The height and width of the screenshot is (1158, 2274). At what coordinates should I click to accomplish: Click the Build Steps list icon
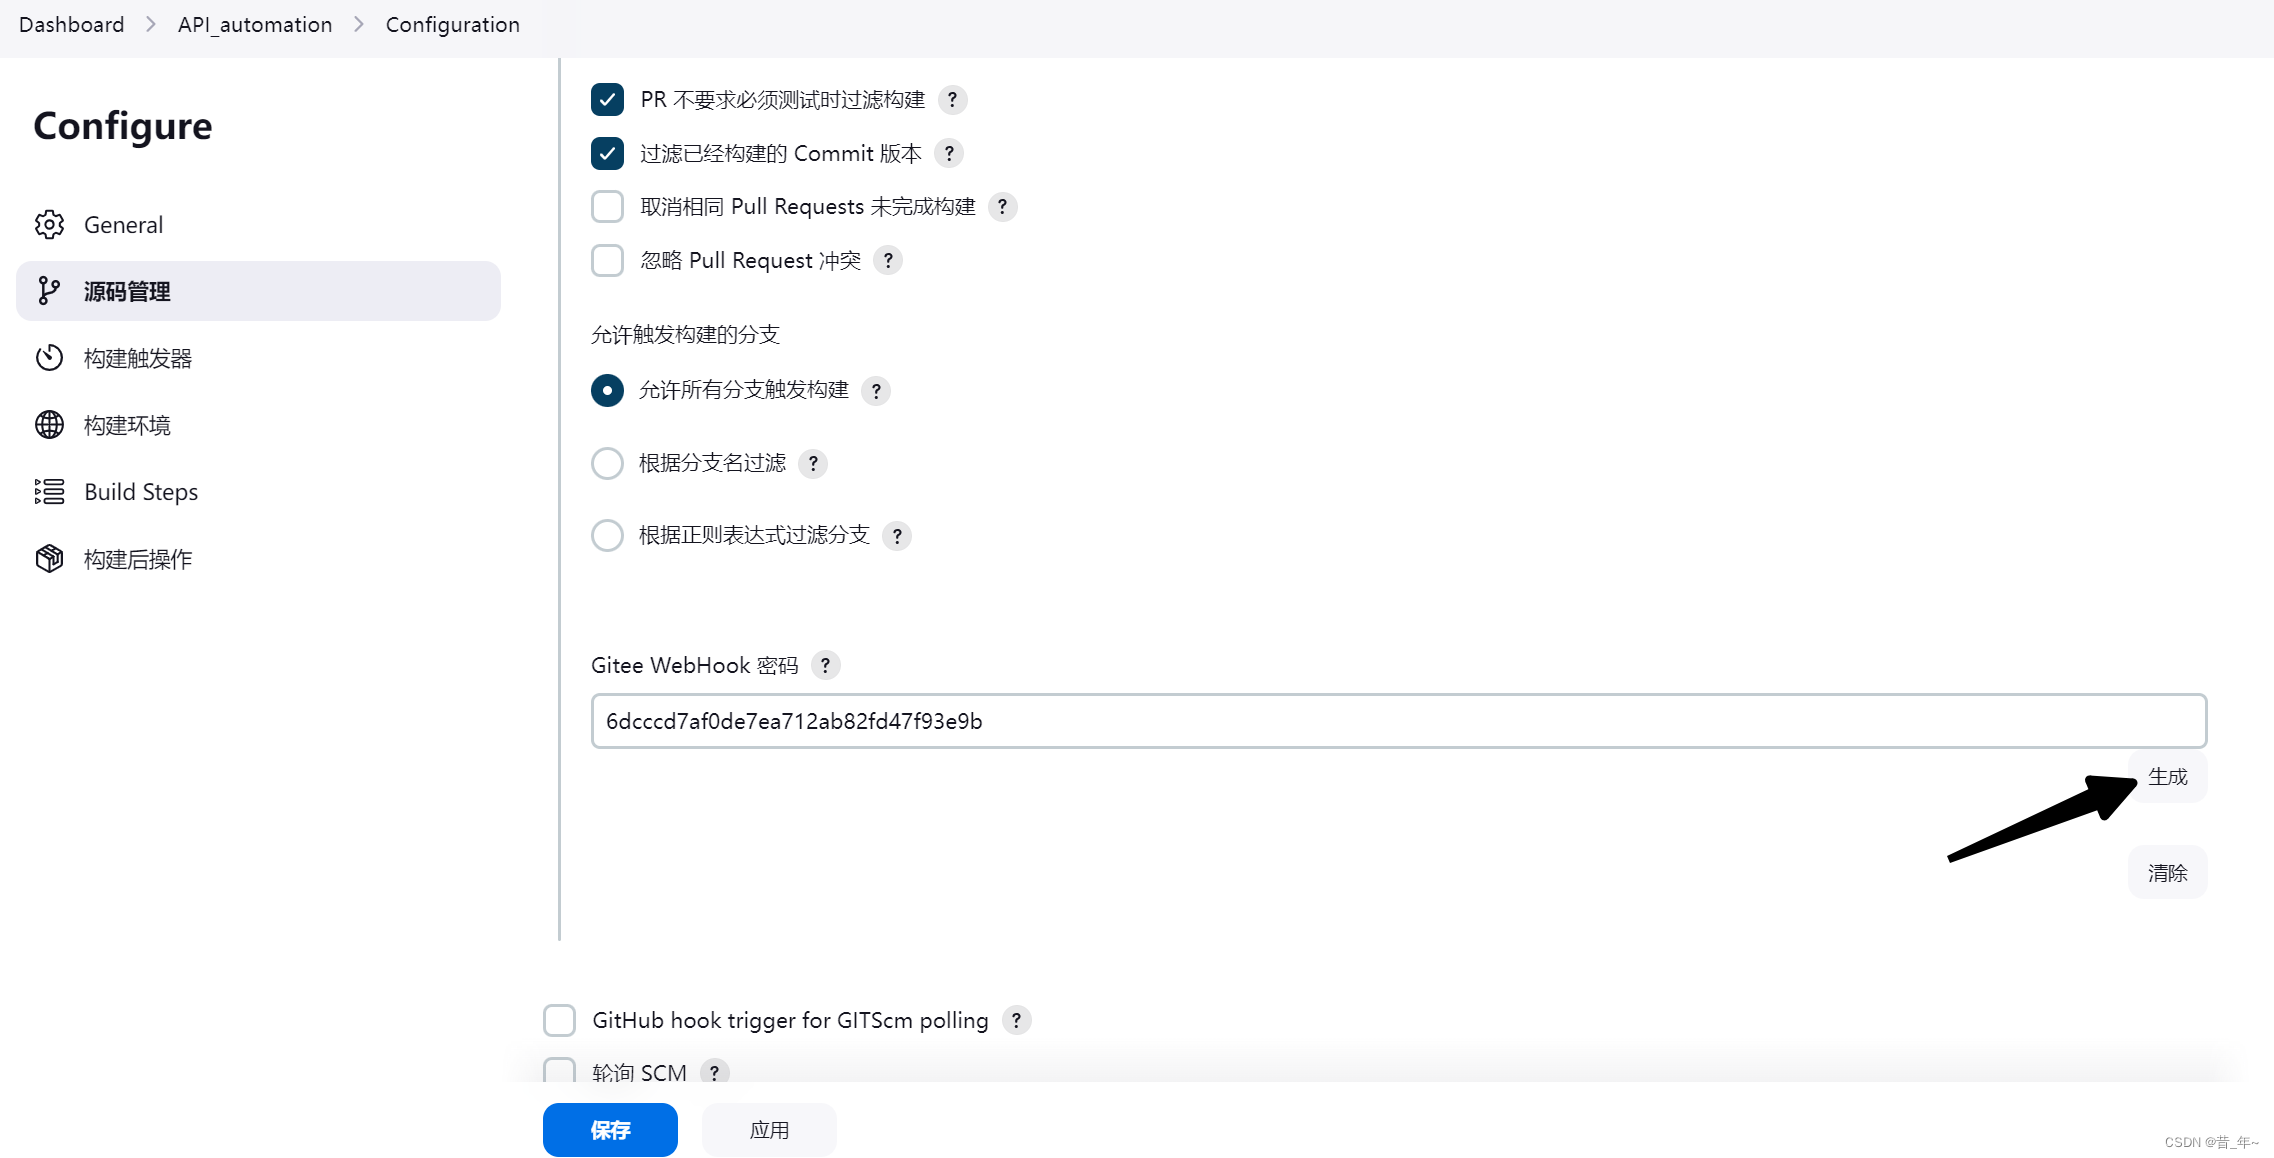pos(49,492)
